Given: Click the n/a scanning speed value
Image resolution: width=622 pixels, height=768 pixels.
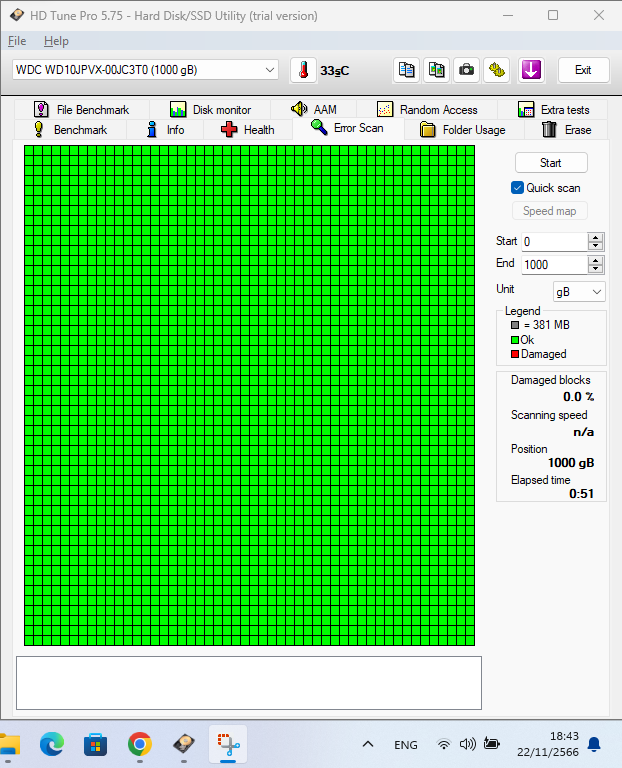Looking at the screenshot, I should (584, 432).
